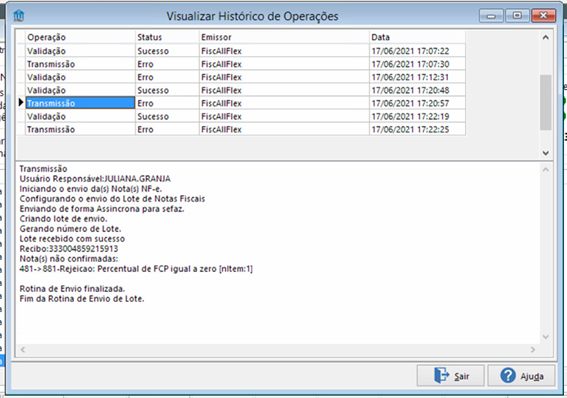The image size is (567, 398).
Task: Click Configurando o envio do Lote line
Action: pos(112,199)
